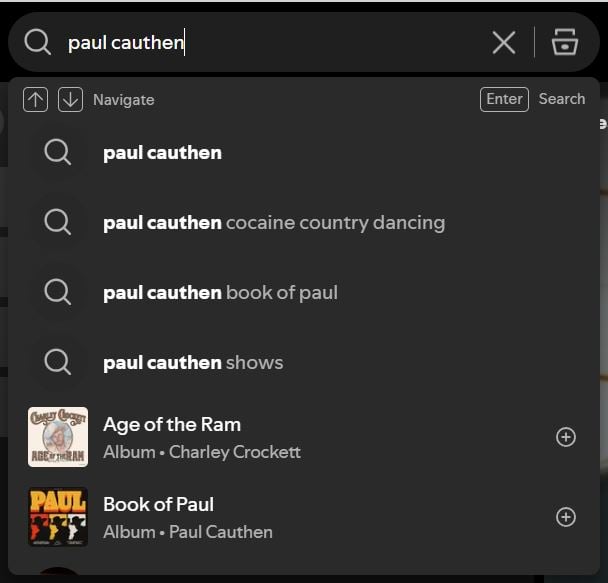The height and width of the screenshot is (583, 608).
Task: Open the Age of the Ram album cover
Action: point(58,437)
